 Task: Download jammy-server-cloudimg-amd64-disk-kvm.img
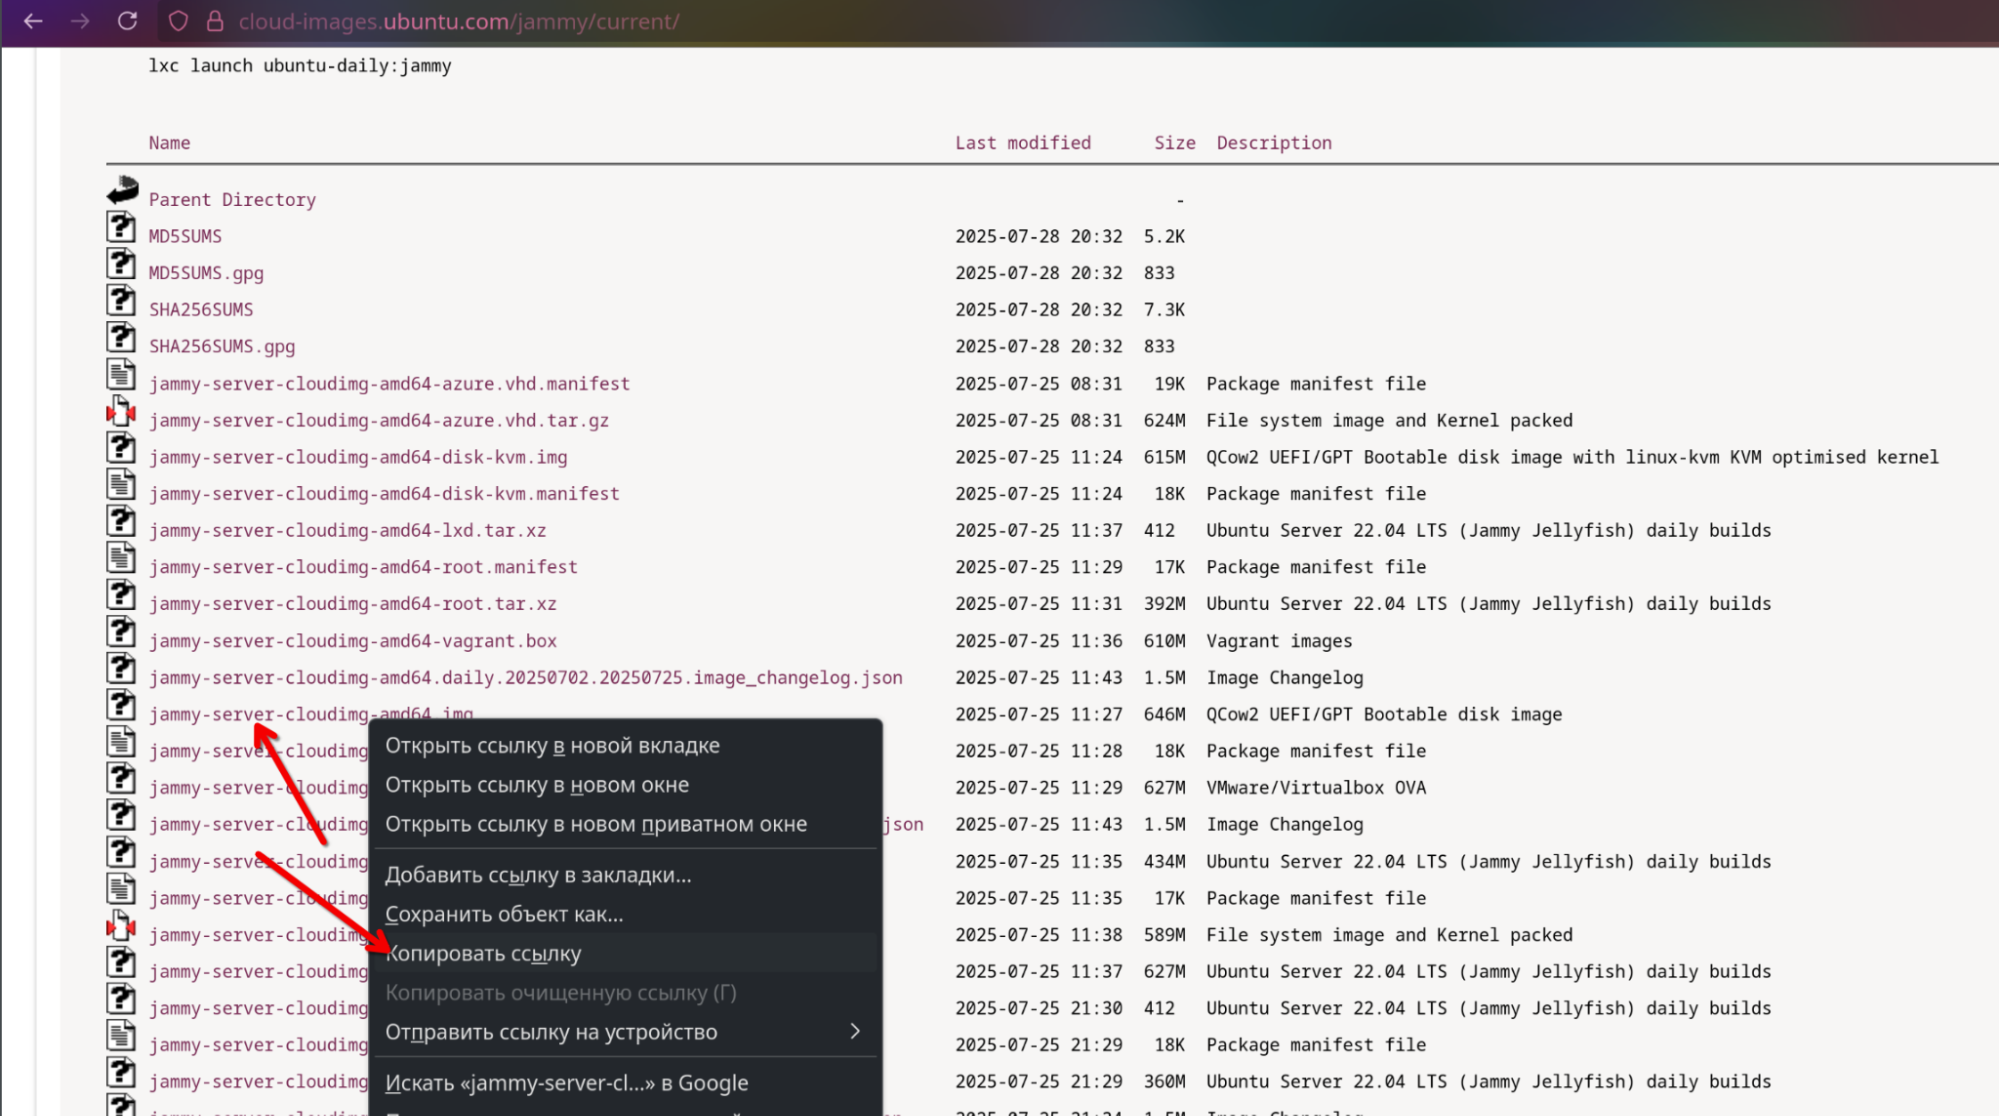tap(358, 457)
